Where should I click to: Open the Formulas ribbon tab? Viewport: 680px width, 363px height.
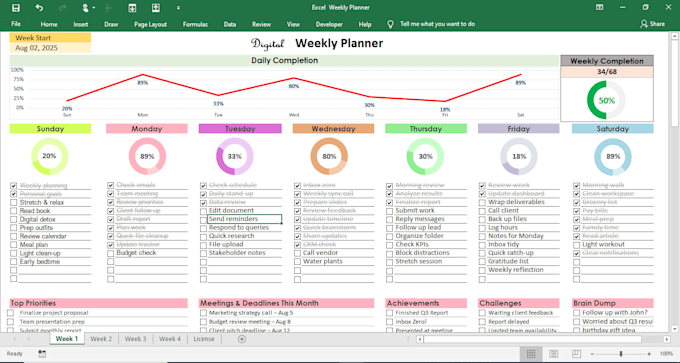(195, 24)
